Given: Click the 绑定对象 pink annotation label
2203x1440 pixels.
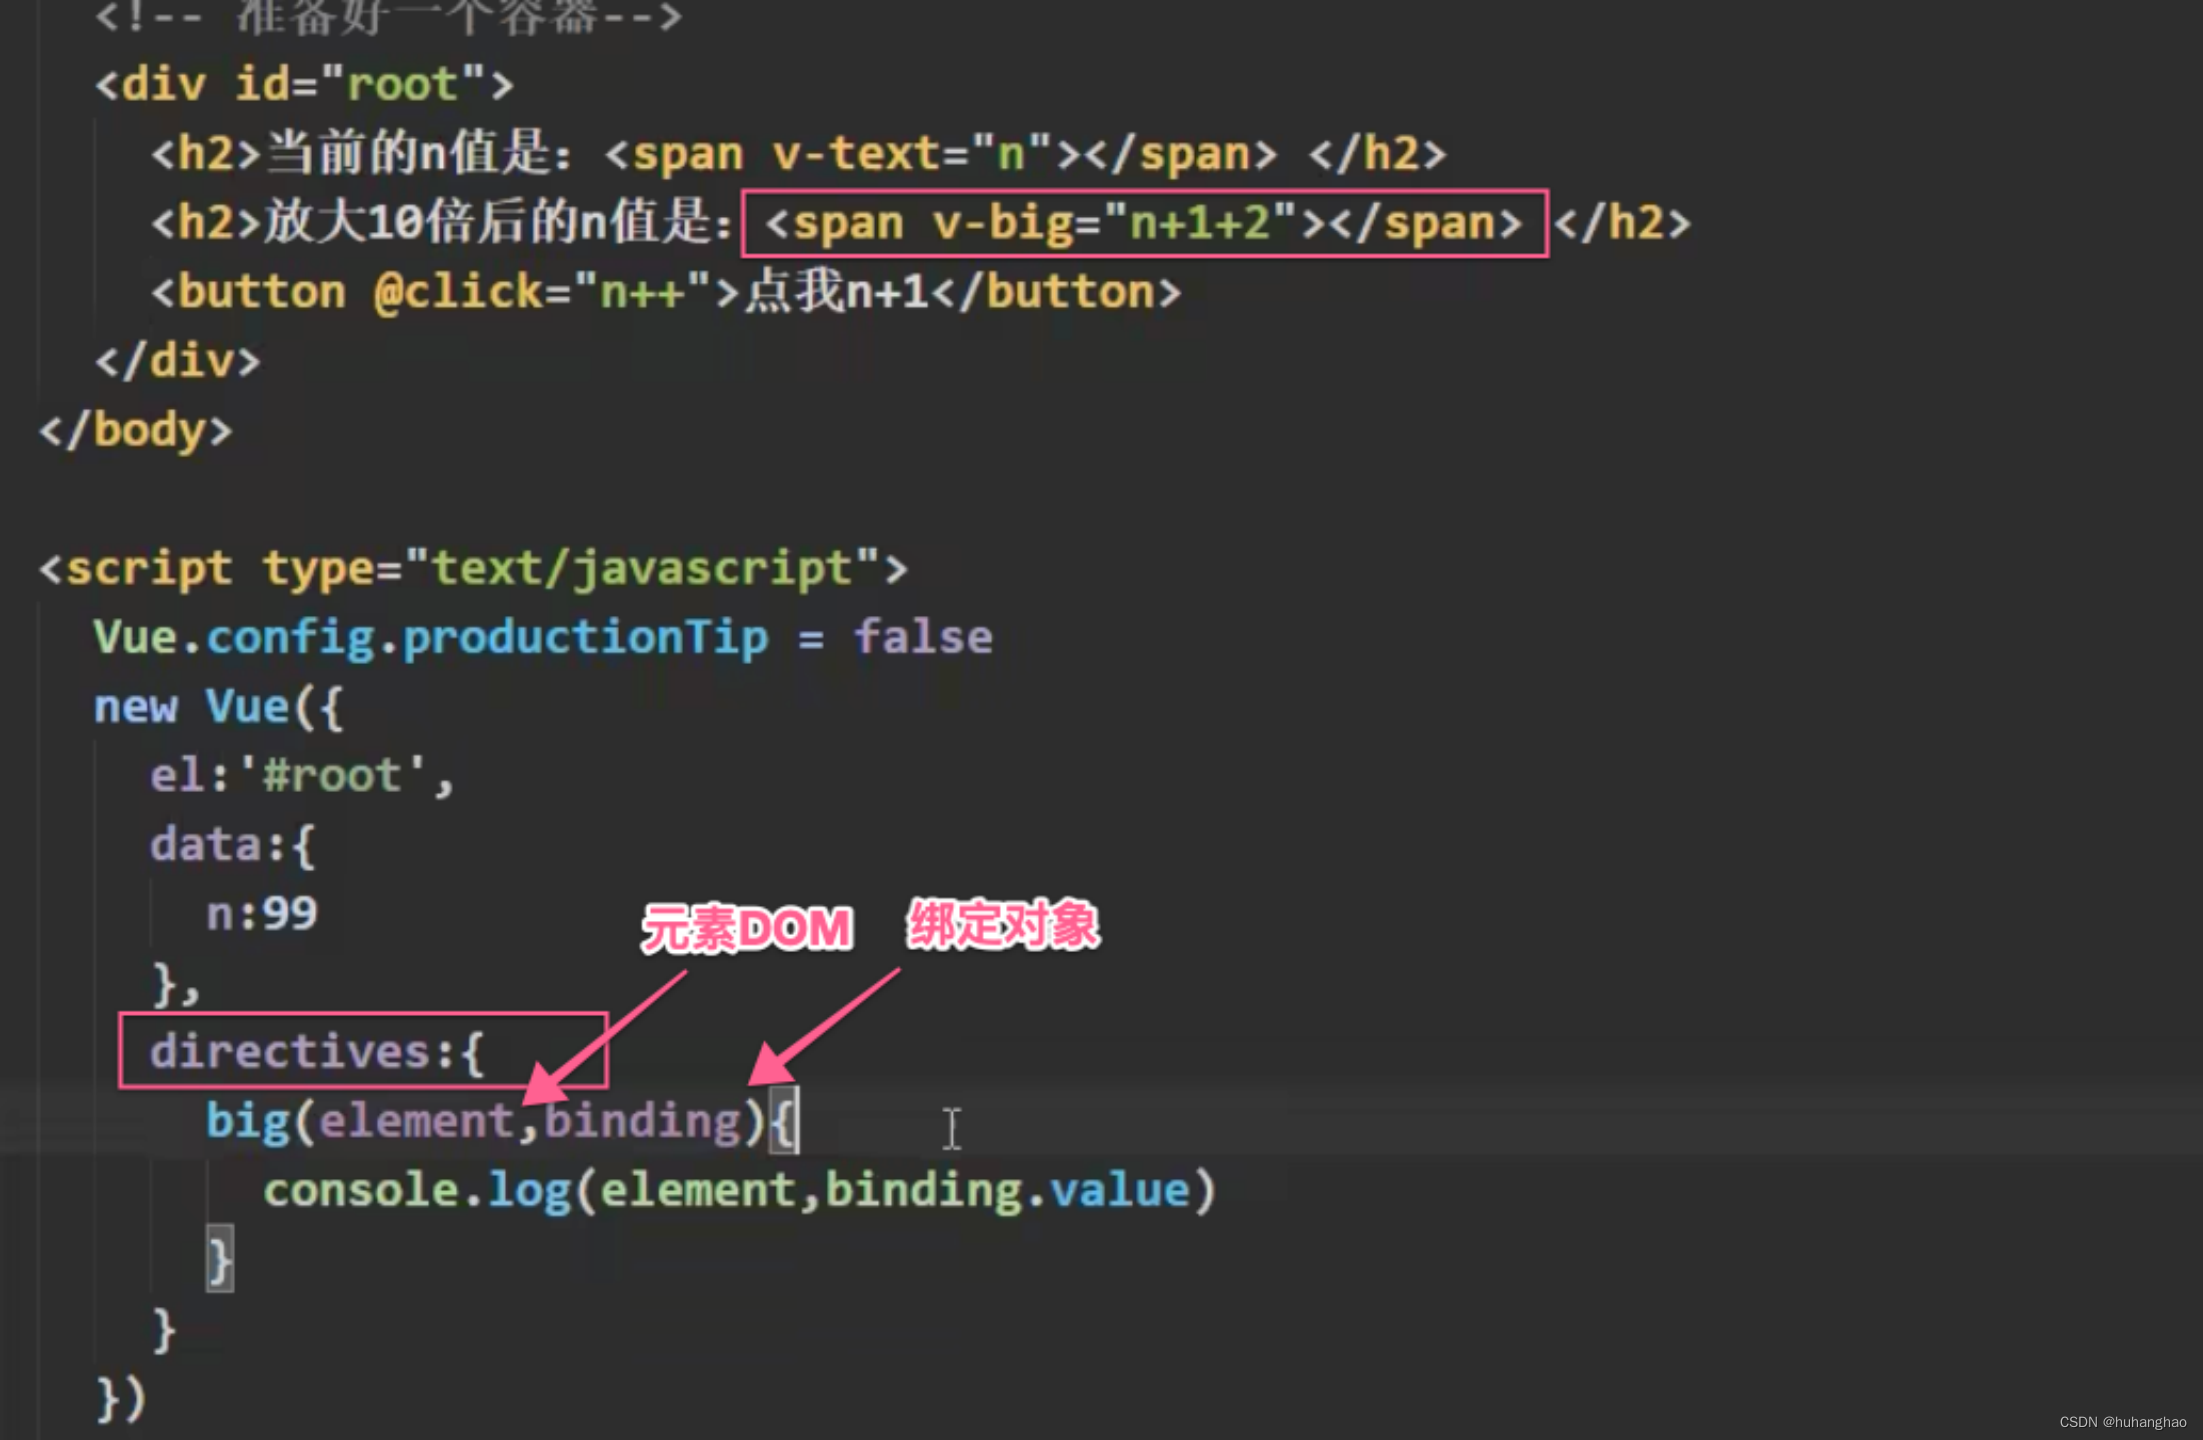Looking at the screenshot, I should (x=1002, y=925).
